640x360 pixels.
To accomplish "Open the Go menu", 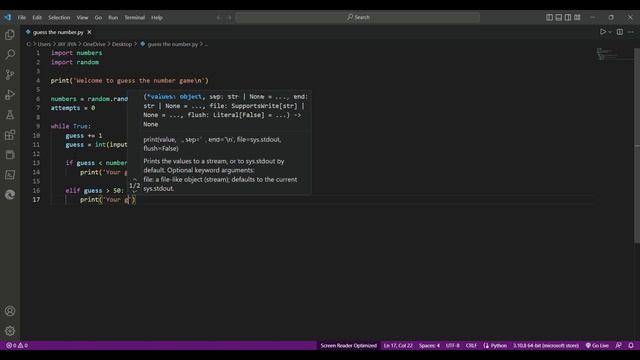I will click(x=98, y=18).
